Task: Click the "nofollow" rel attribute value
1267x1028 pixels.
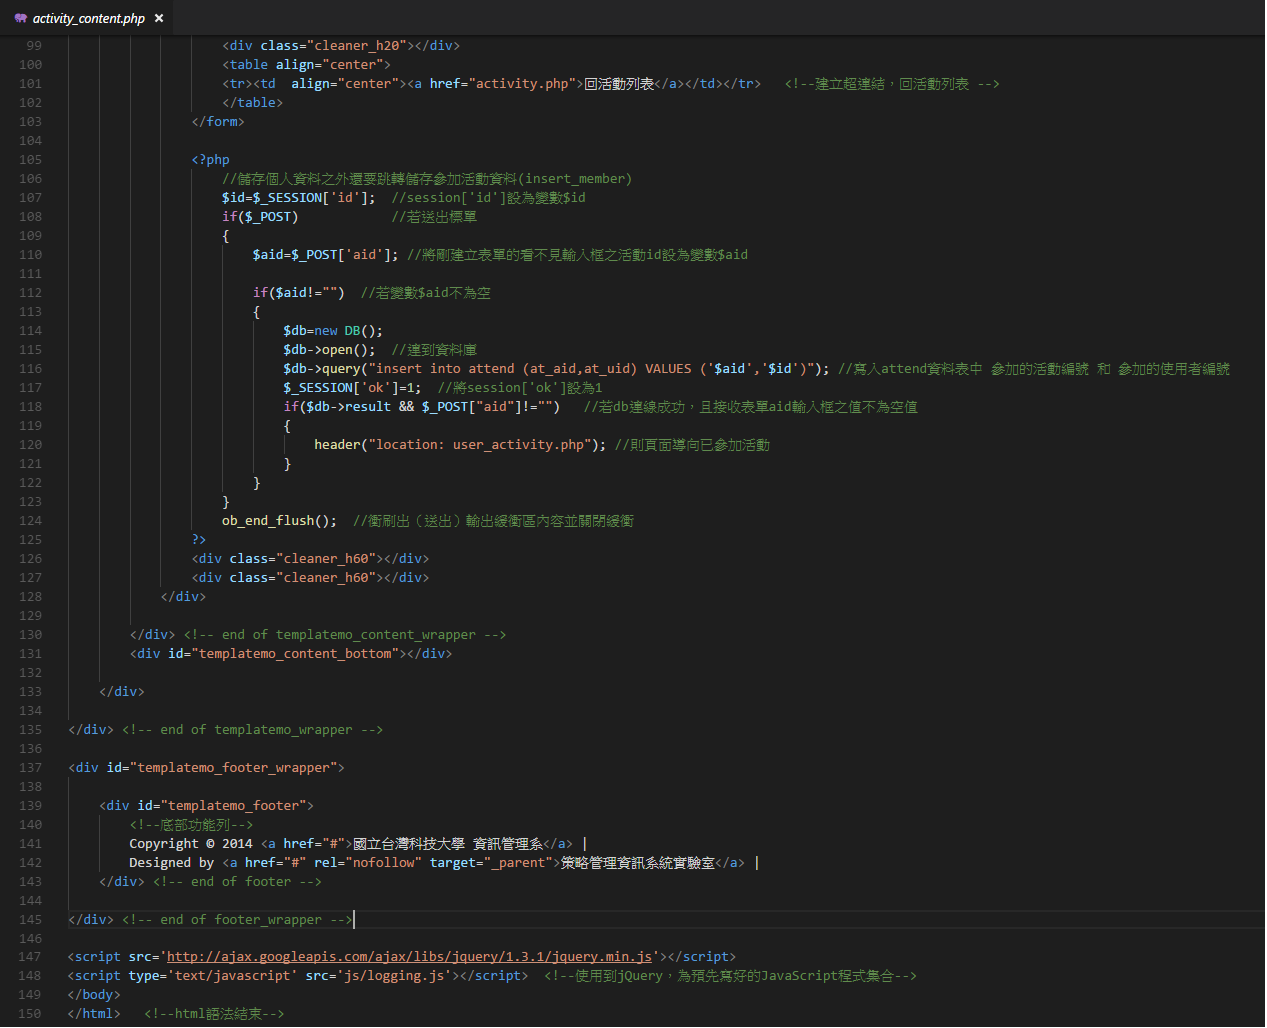Action: pyautogui.click(x=383, y=863)
